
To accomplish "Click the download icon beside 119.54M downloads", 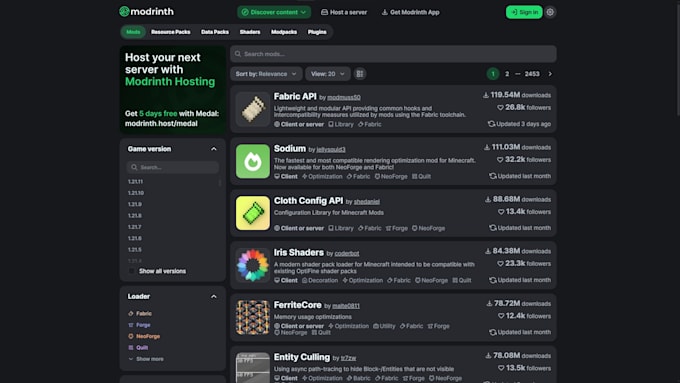I will 486,95.
